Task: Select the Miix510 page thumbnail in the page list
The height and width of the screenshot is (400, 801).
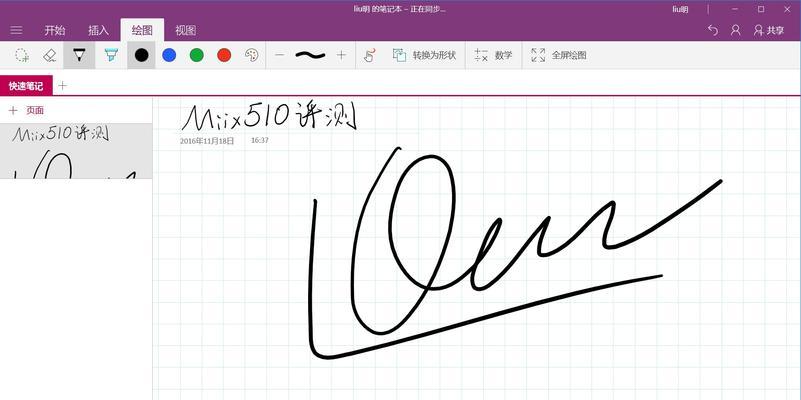Action: click(76, 151)
